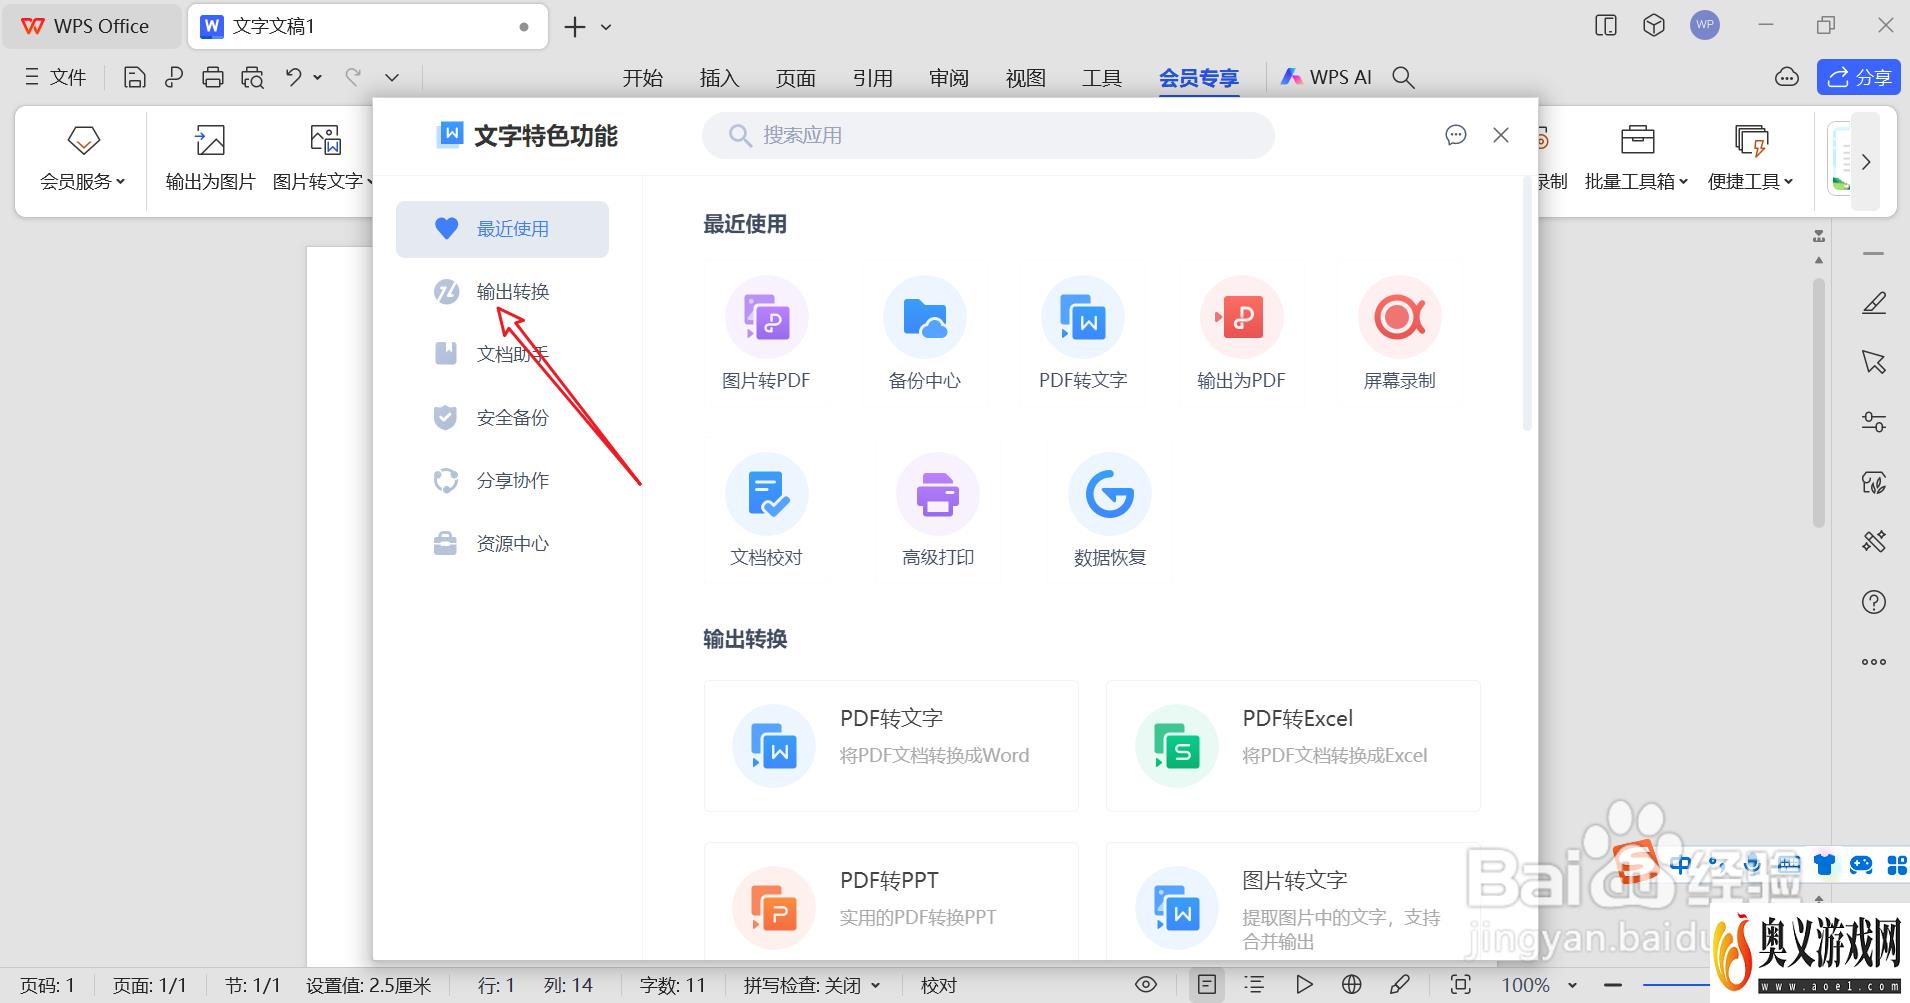Toggle full screen fit icon in status bar
This screenshot has height=1003, width=1910.
click(x=1461, y=984)
